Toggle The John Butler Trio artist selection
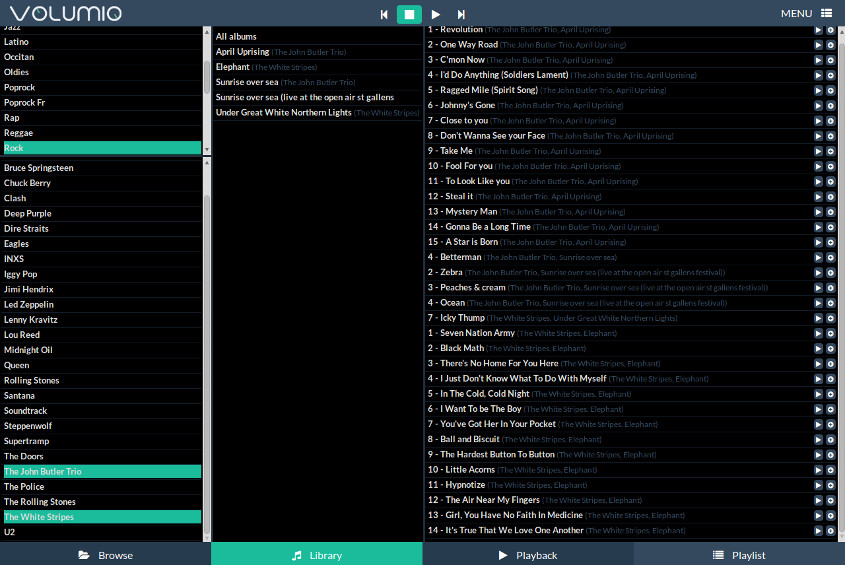Viewport: 845px width, 565px height. (x=100, y=471)
